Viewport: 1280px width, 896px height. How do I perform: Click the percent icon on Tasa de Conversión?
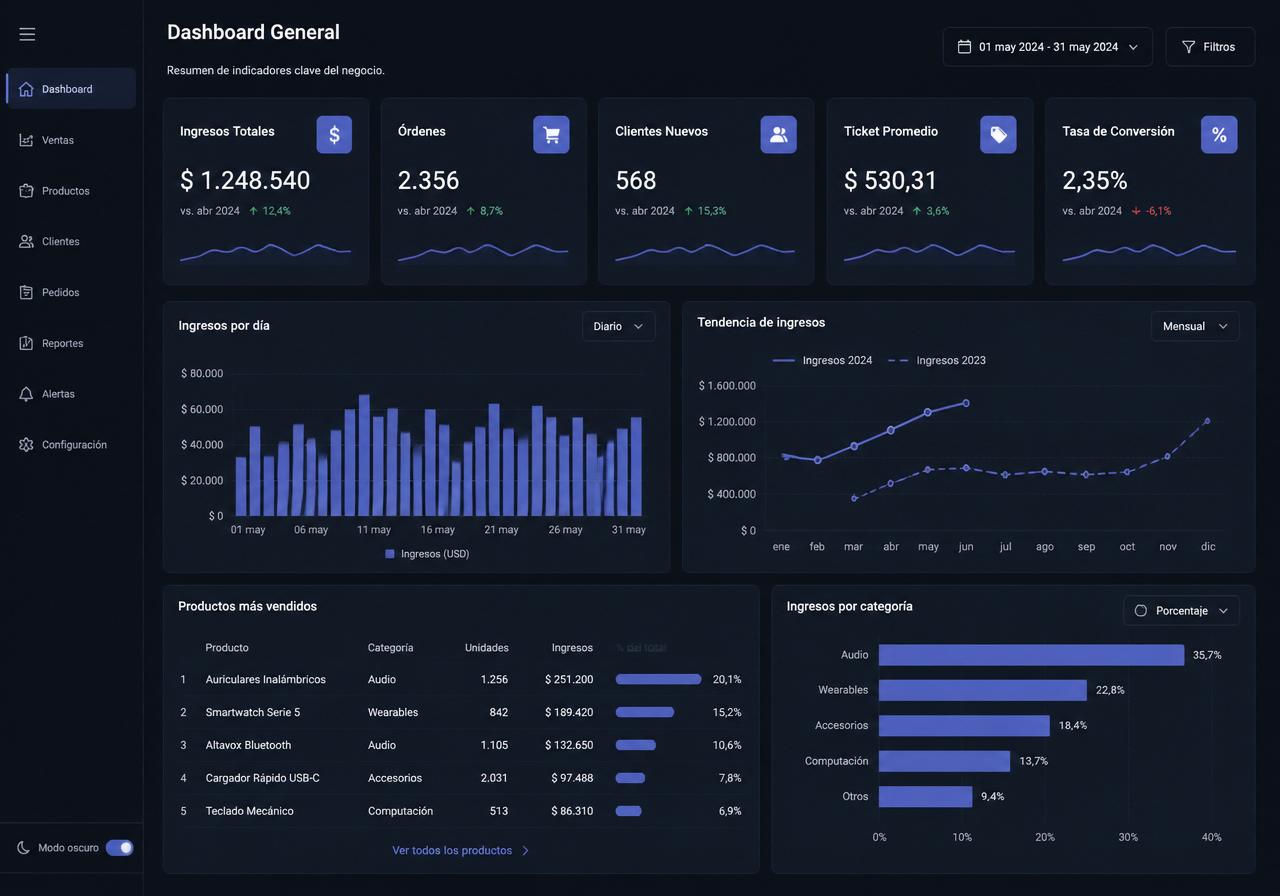1219,135
